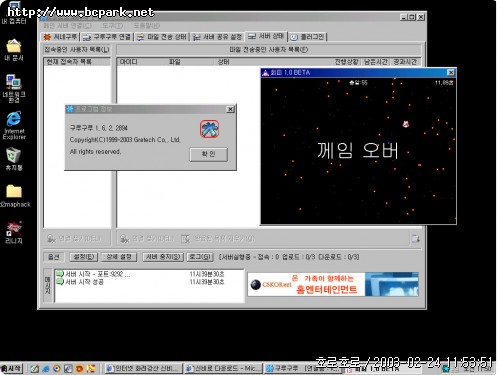This screenshot has height=375, width=500.
Task: Switch to the 파일 전송 상태 tab
Action: point(162,37)
